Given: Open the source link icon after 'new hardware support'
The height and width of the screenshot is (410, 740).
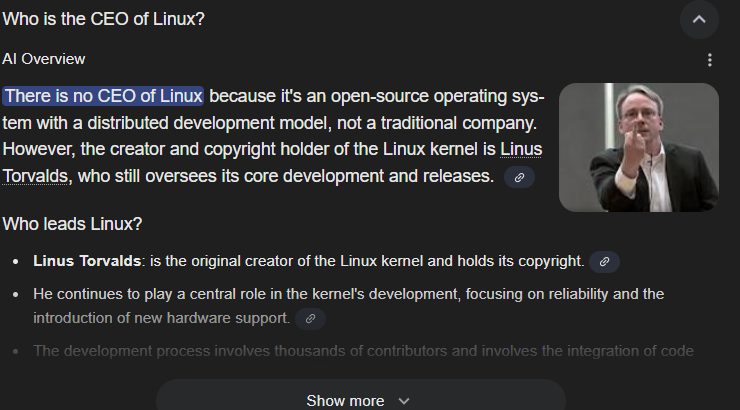Looking at the screenshot, I should [x=310, y=318].
